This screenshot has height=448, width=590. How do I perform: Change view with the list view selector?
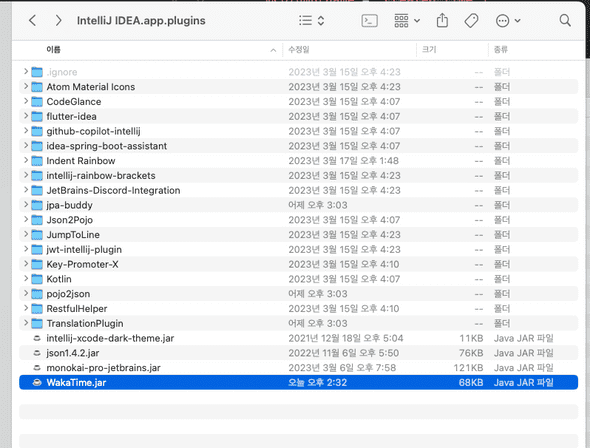(x=311, y=20)
